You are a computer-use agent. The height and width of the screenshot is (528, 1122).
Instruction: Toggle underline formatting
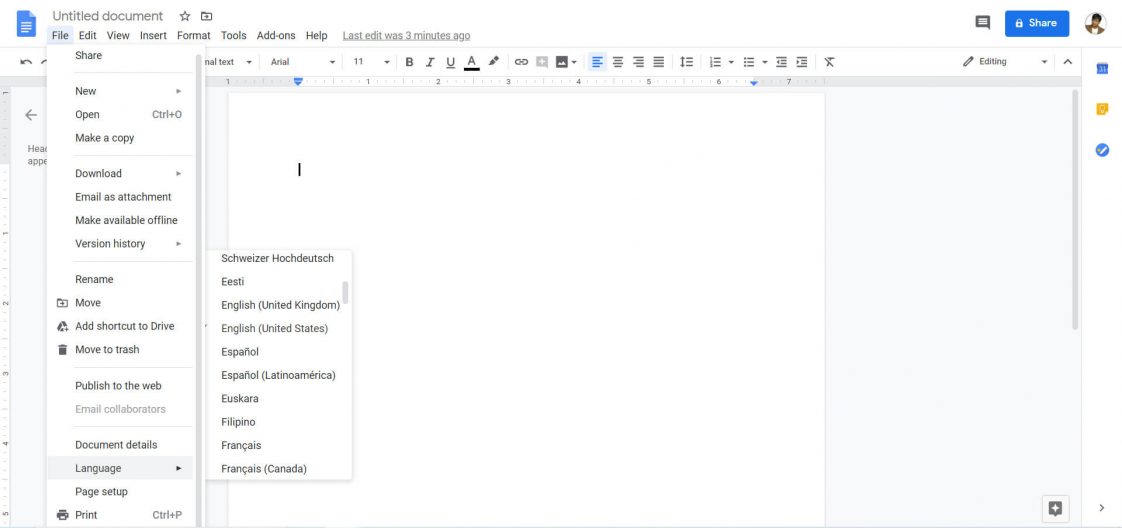click(x=450, y=62)
